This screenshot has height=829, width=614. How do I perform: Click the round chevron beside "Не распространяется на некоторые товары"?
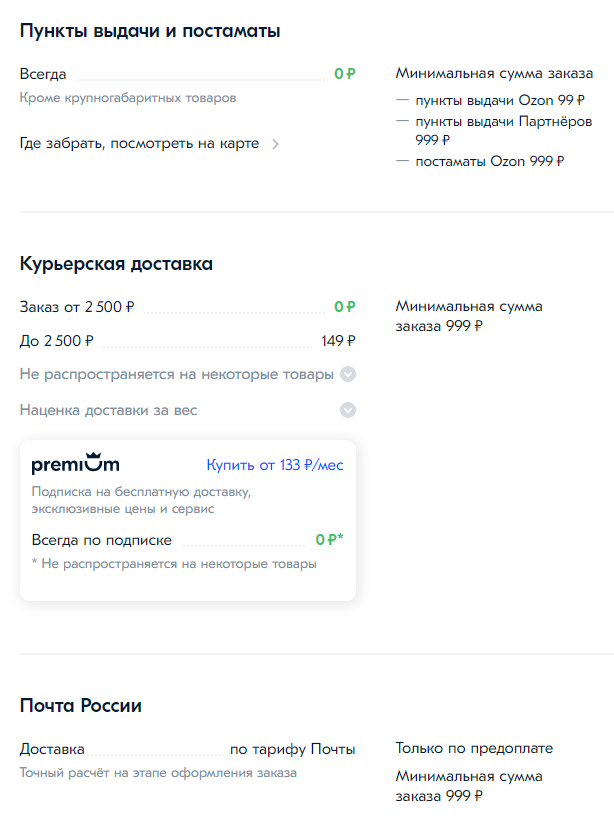tap(348, 375)
